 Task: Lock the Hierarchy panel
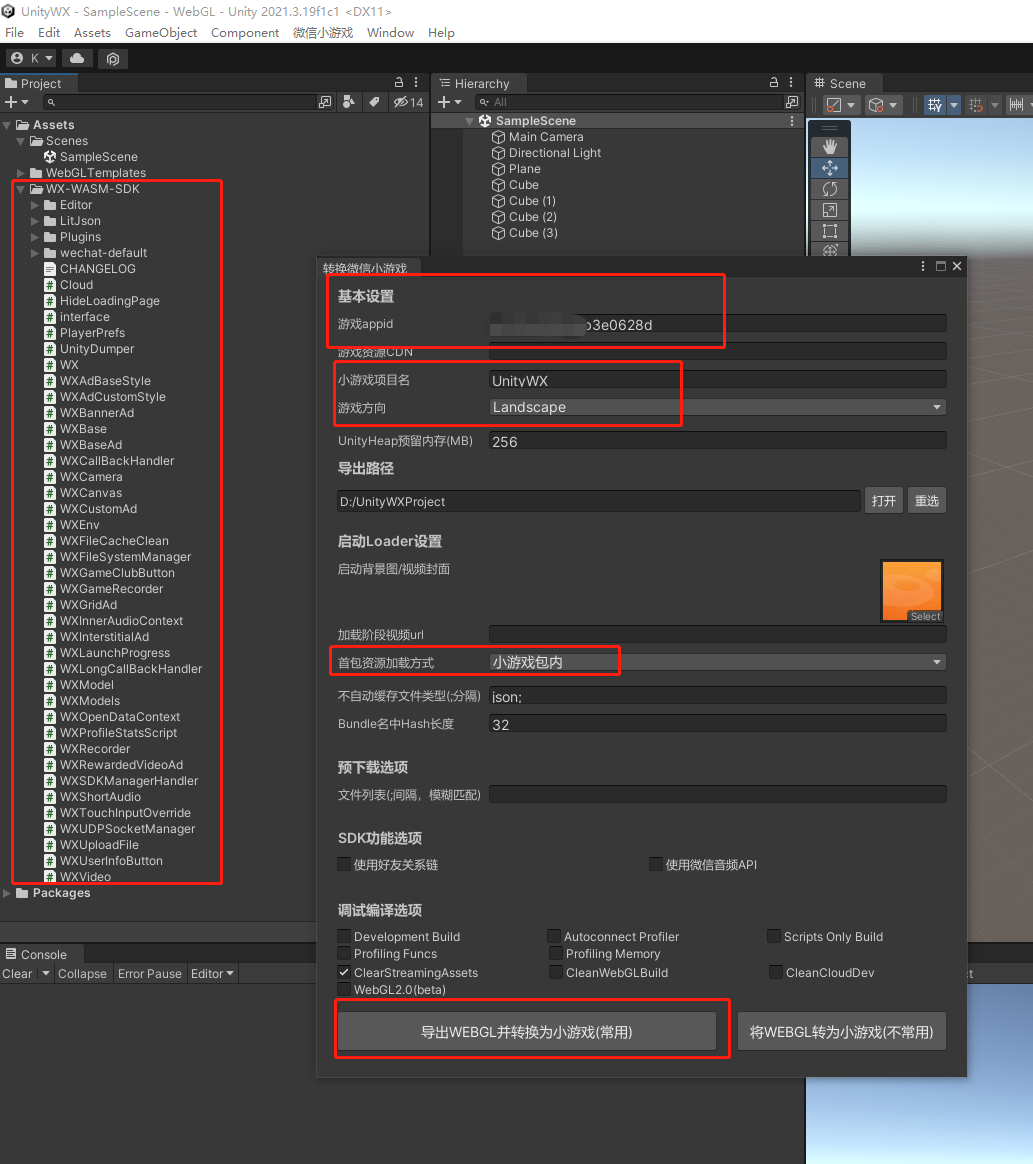(x=774, y=82)
